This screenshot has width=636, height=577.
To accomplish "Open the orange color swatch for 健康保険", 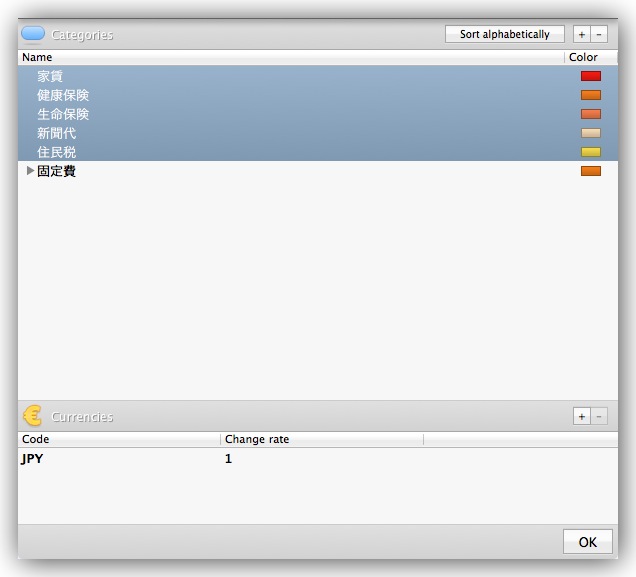I will 590,95.
